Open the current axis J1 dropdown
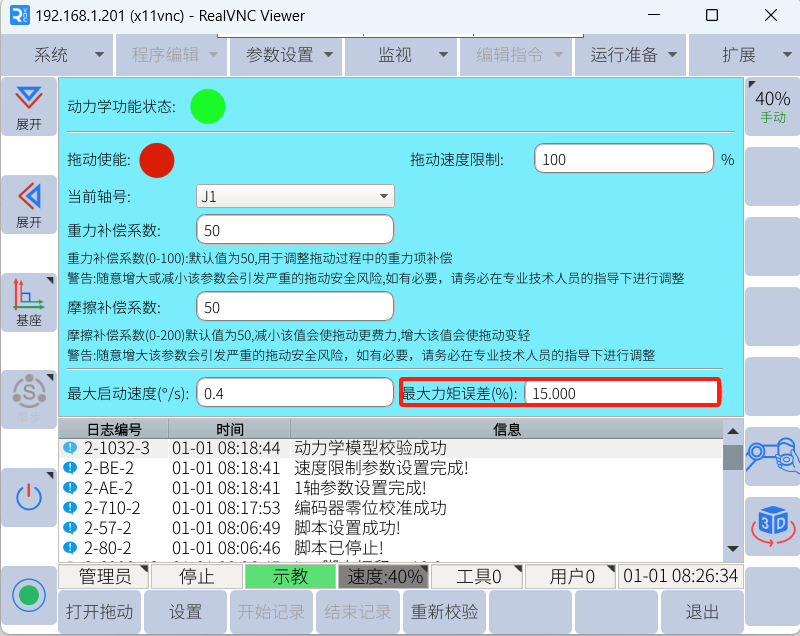The width and height of the screenshot is (800, 636). coord(295,197)
